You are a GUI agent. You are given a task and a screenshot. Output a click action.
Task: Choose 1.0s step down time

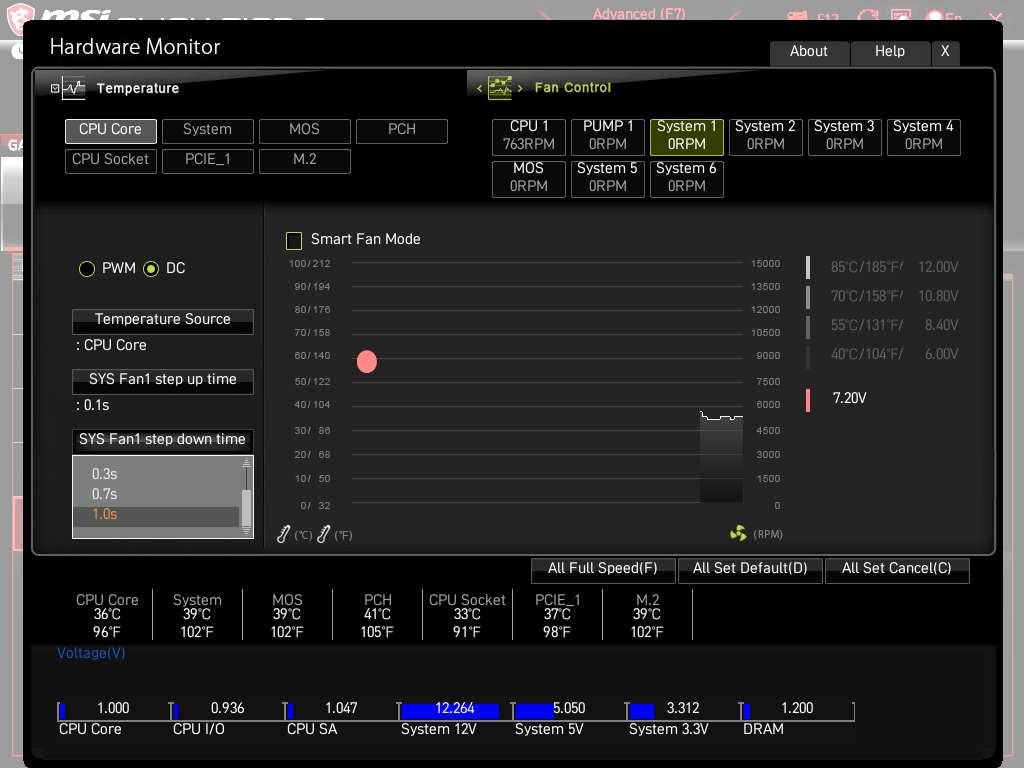[x=156, y=515]
